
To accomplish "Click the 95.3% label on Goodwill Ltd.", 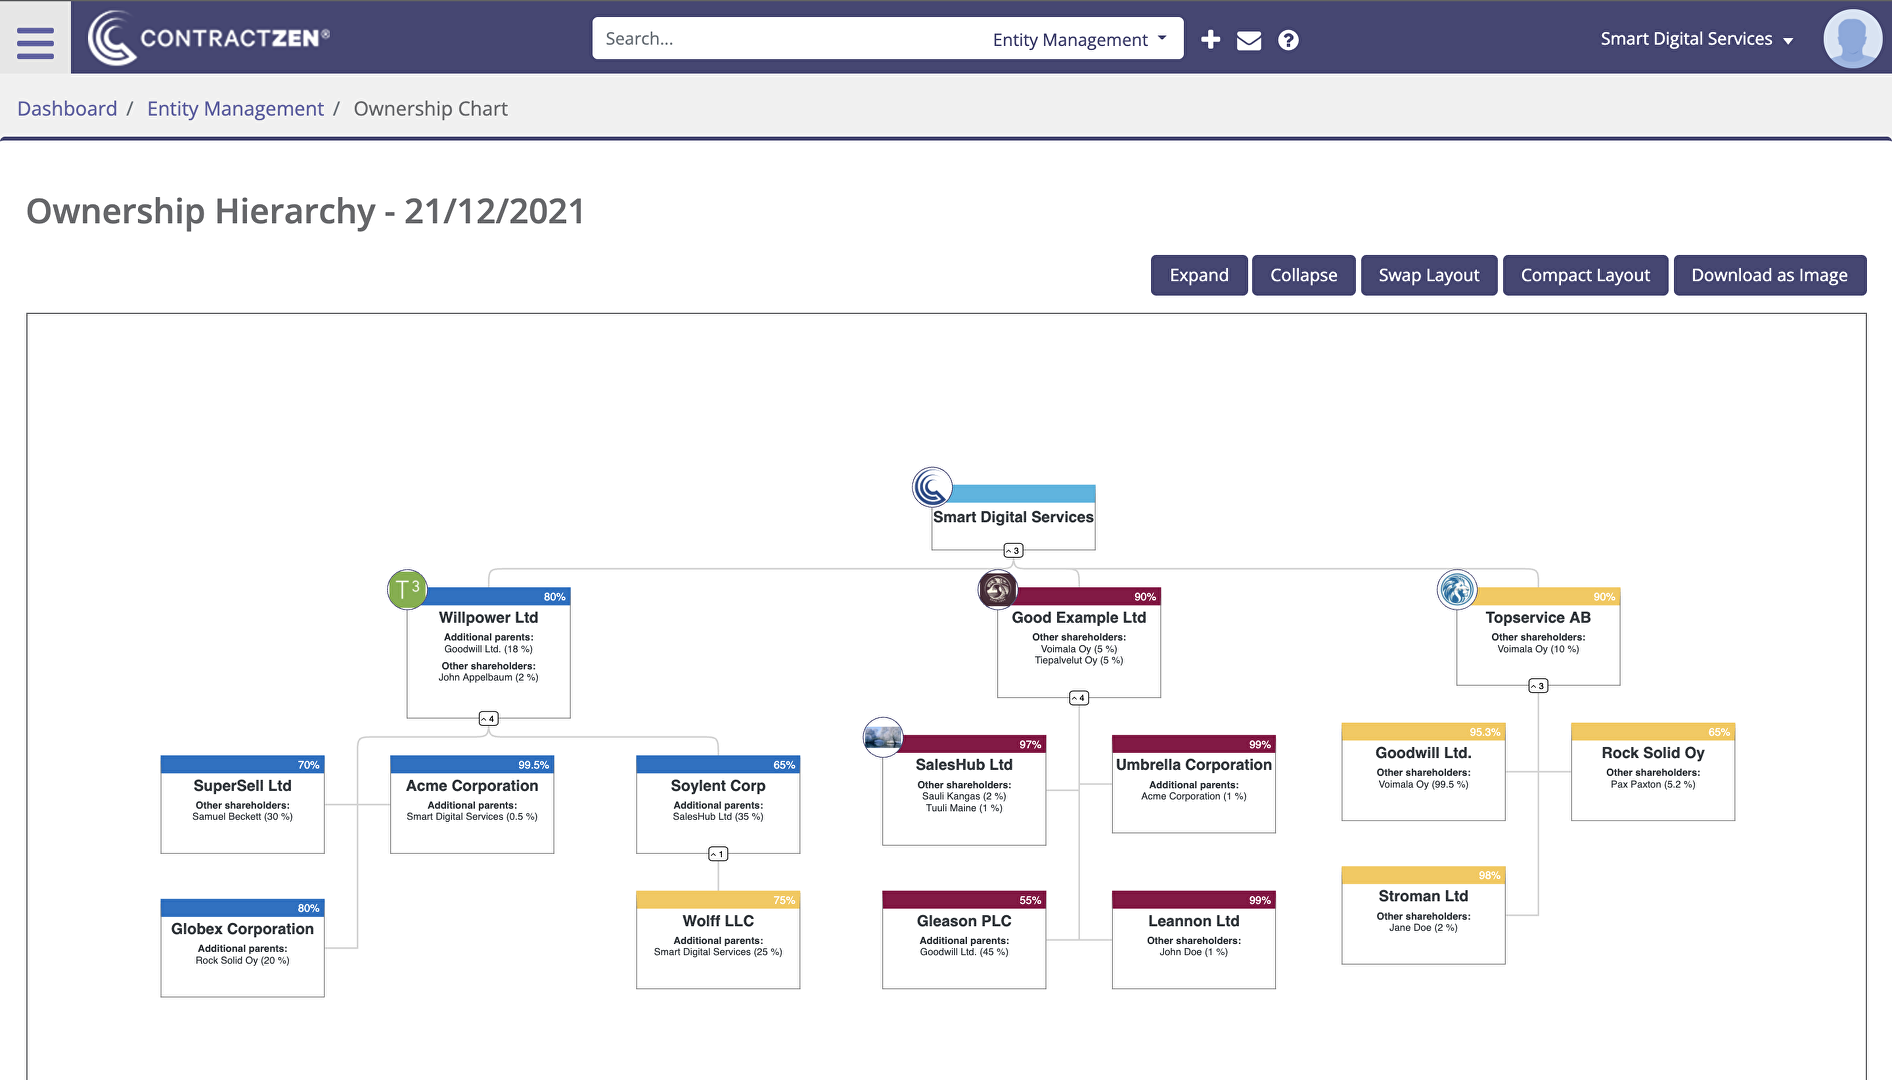I will 1484,733.
